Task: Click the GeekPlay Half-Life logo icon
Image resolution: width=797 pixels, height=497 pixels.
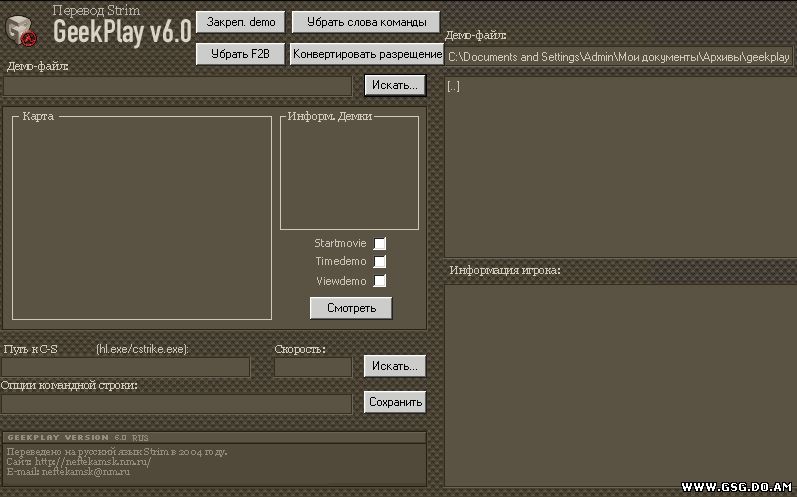Action: click(x=21, y=32)
